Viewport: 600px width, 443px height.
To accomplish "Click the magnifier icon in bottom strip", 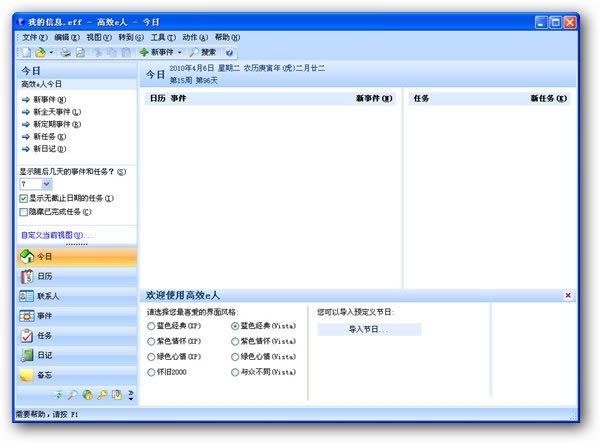I will click(73, 394).
